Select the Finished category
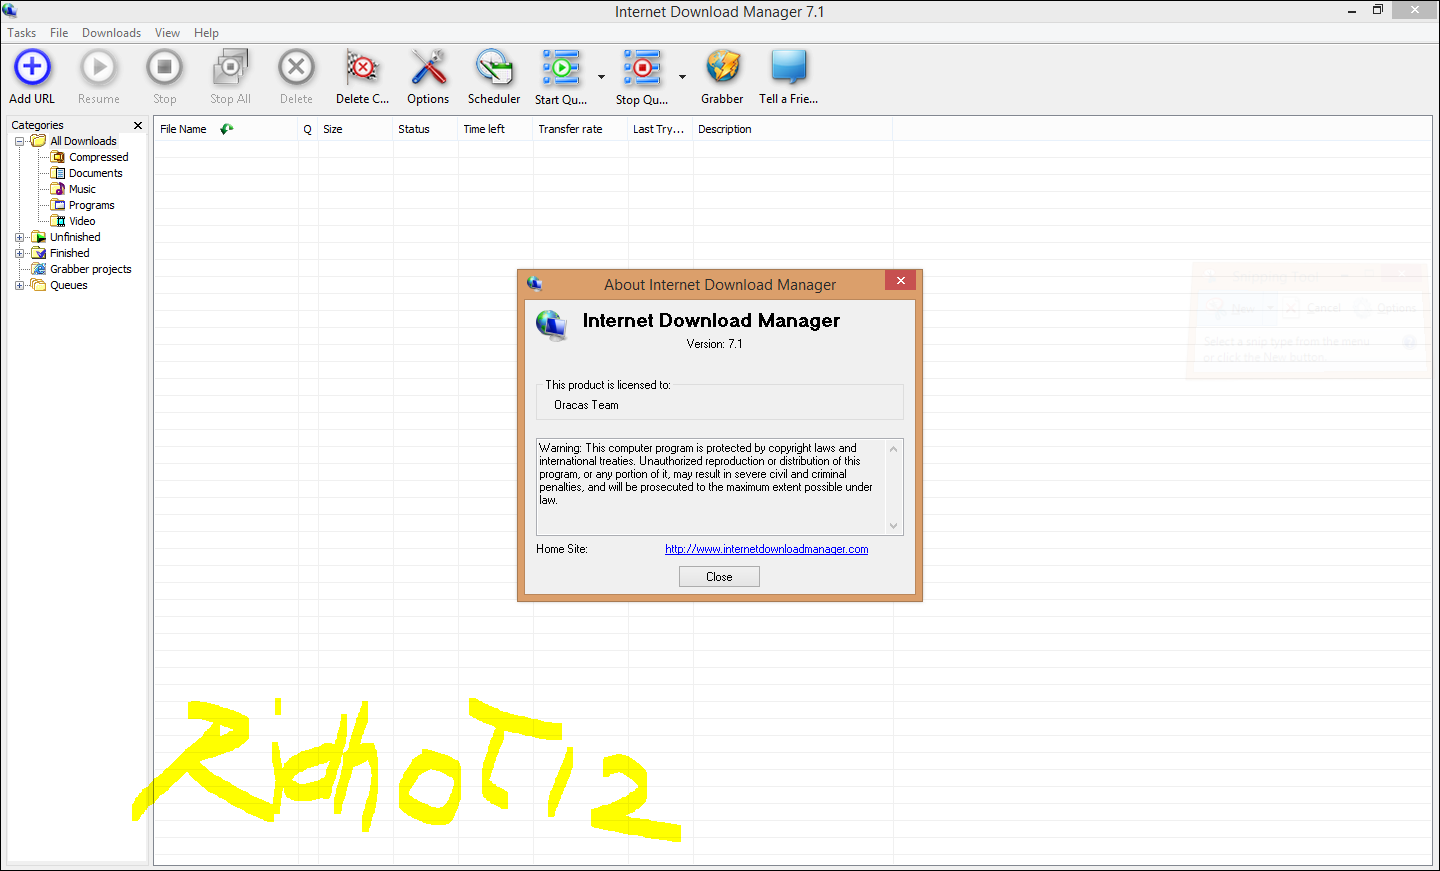 coord(69,253)
